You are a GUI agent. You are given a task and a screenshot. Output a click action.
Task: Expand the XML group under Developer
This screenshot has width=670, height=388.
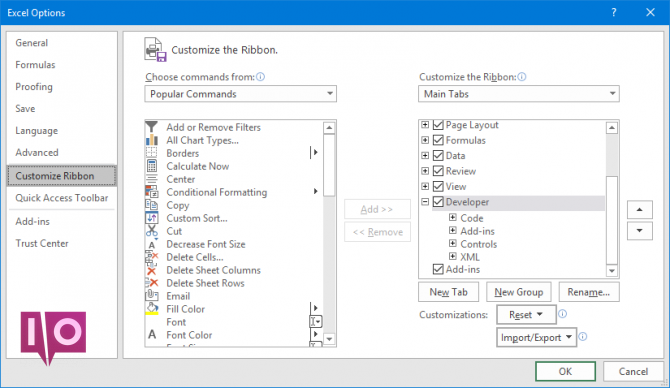click(453, 256)
